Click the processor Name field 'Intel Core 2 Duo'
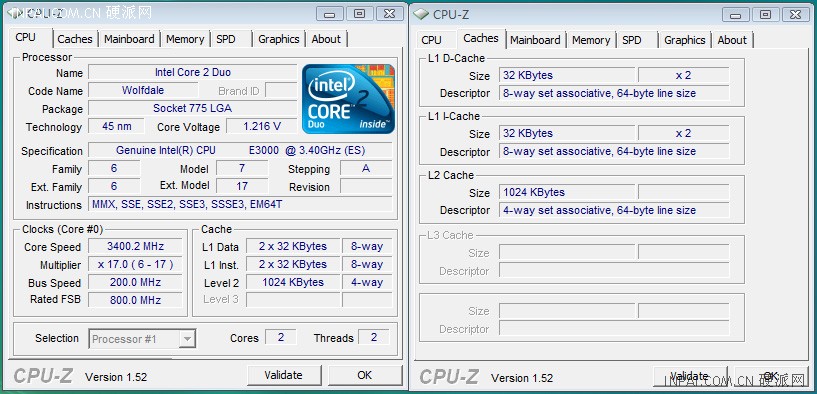817x394 pixels. pyautogui.click(x=193, y=72)
